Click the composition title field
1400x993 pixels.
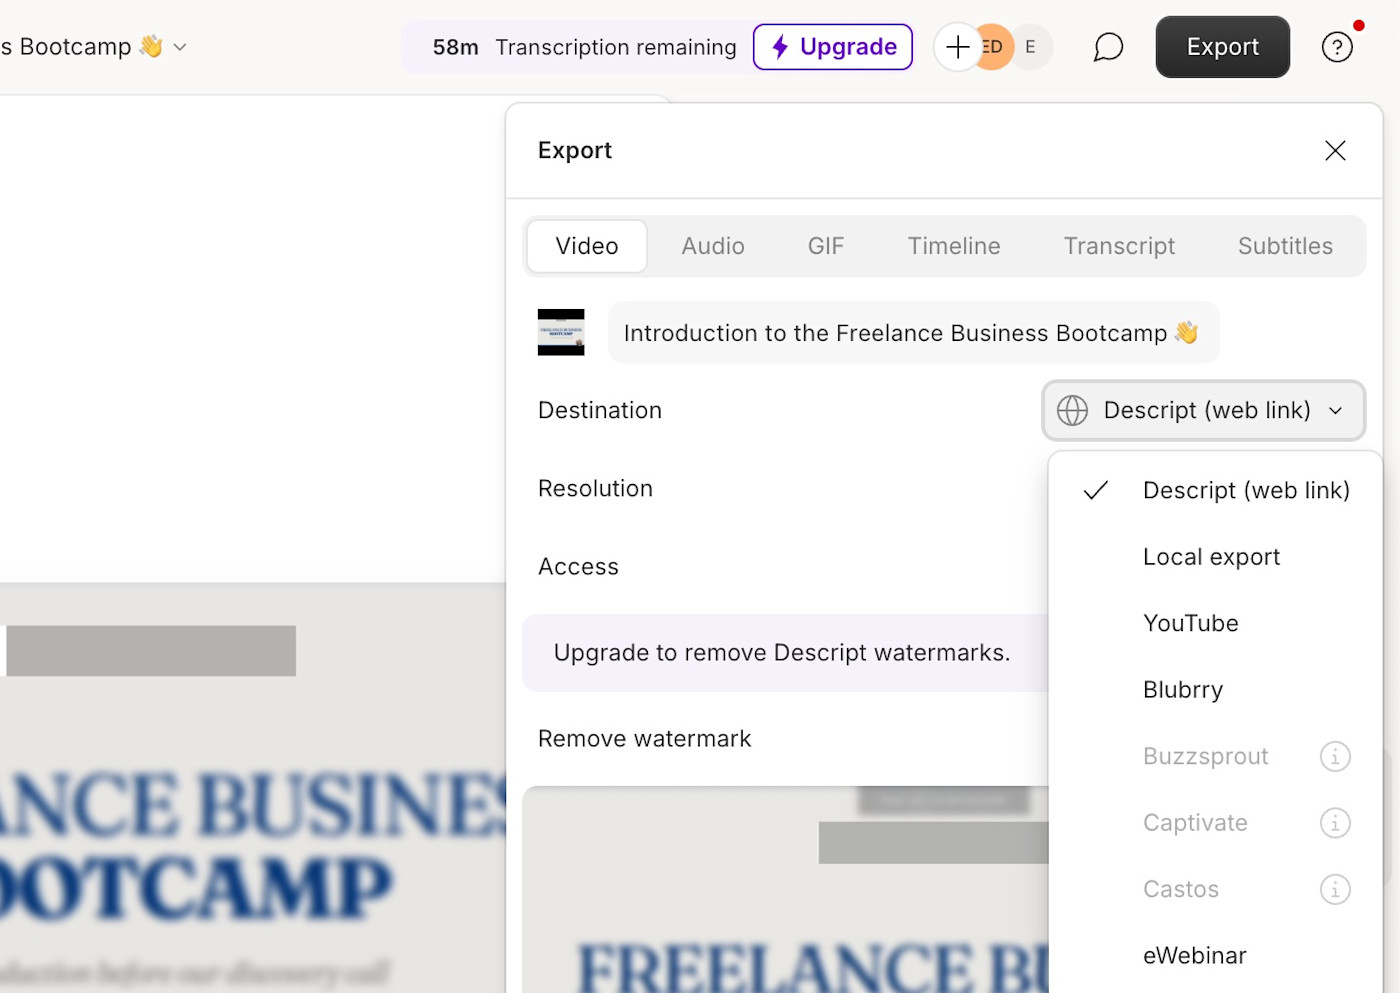[x=913, y=333]
